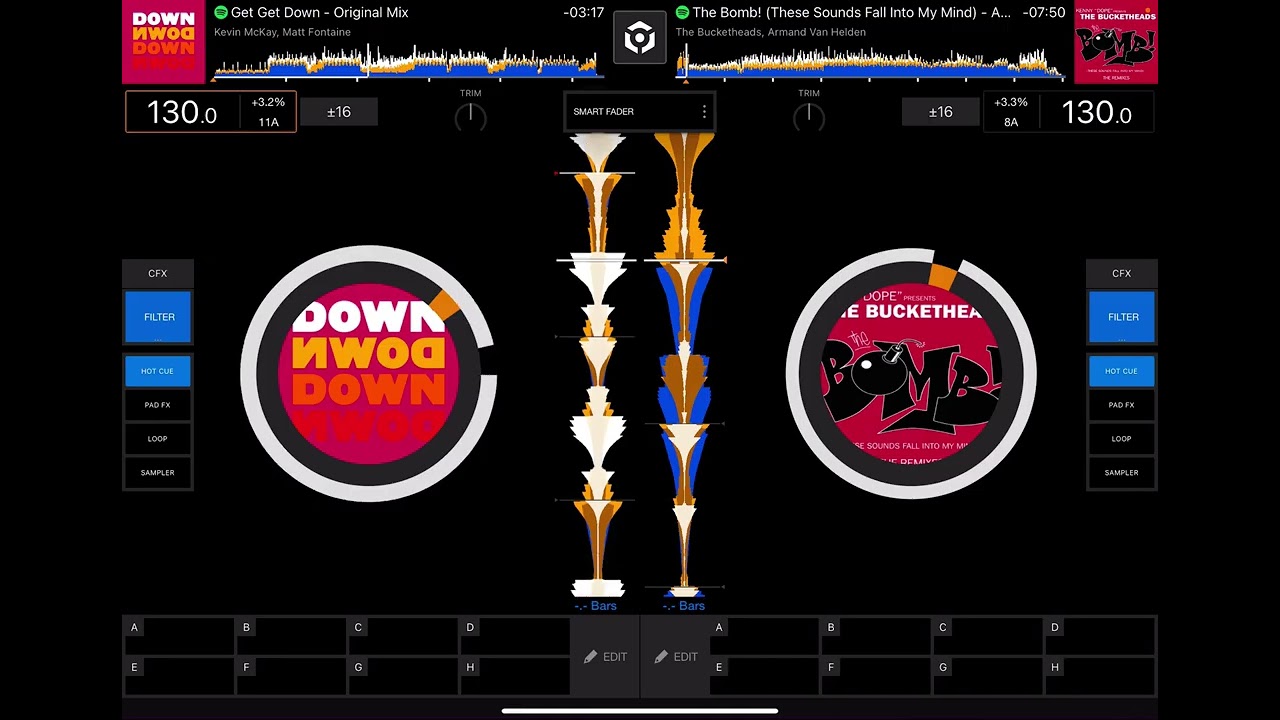Change the right deck ±16 tempo range
Viewport: 1280px width, 720px height.
940,112
